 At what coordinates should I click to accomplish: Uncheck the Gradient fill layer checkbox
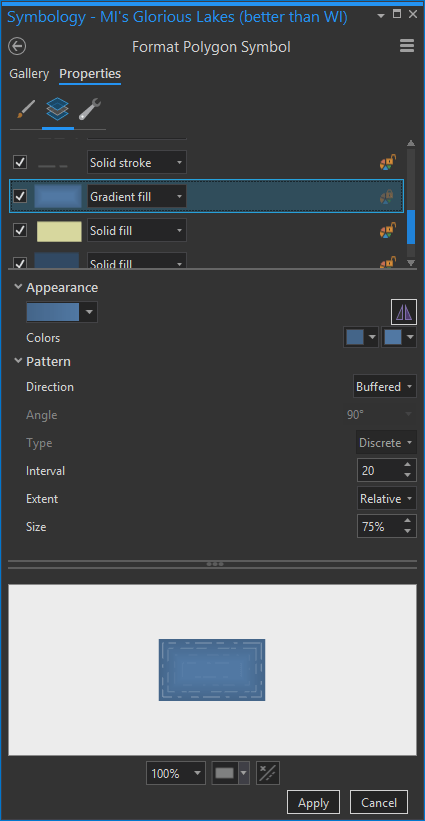pyautogui.click(x=20, y=196)
